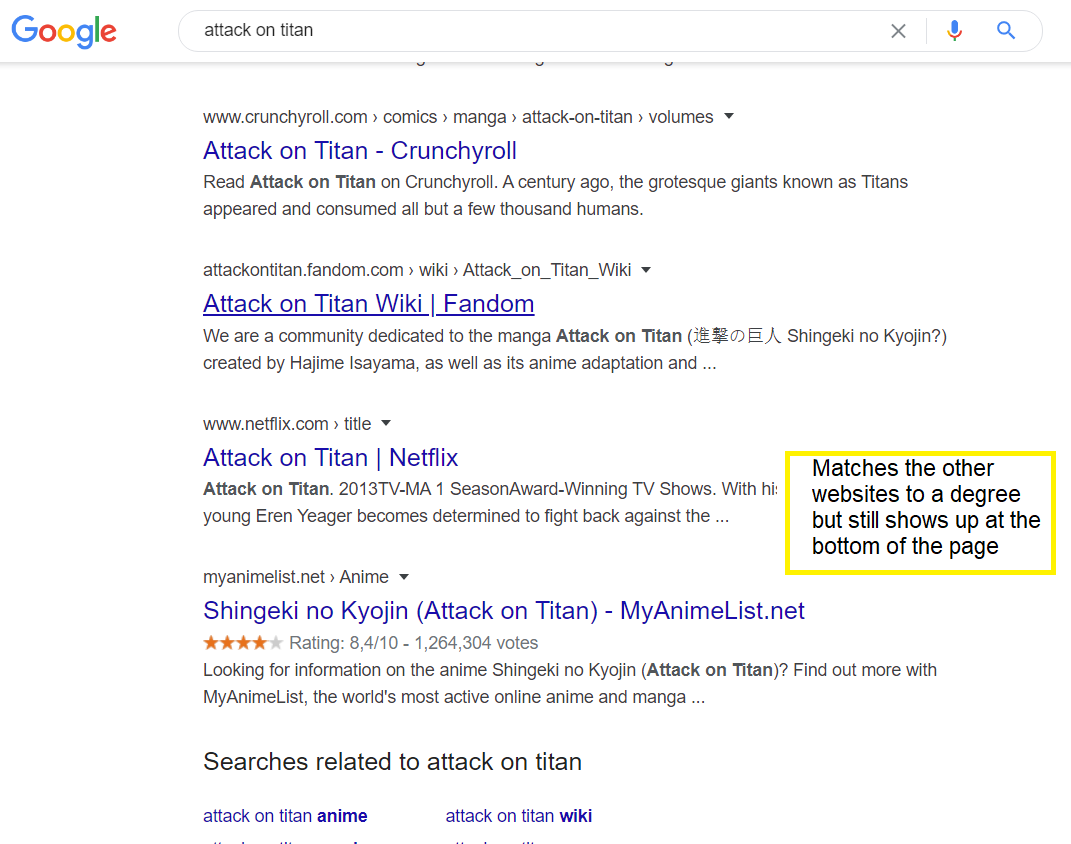Open the Shingeki no Kyojin MyAnimeList.net result
Viewport: 1071px width, 844px height.
(x=503, y=610)
